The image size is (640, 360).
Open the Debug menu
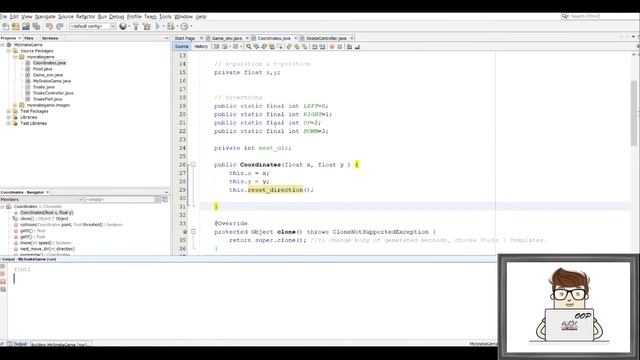(x=117, y=16)
